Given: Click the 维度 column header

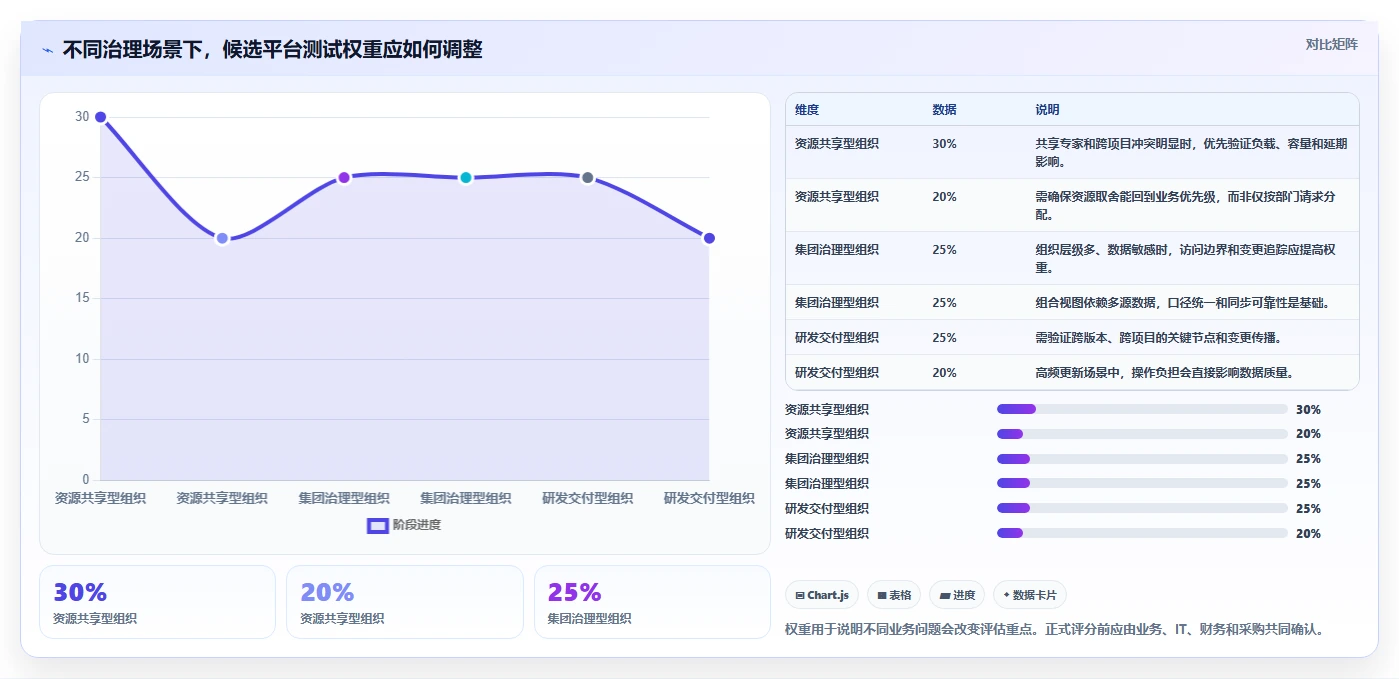Looking at the screenshot, I should [x=807, y=110].
